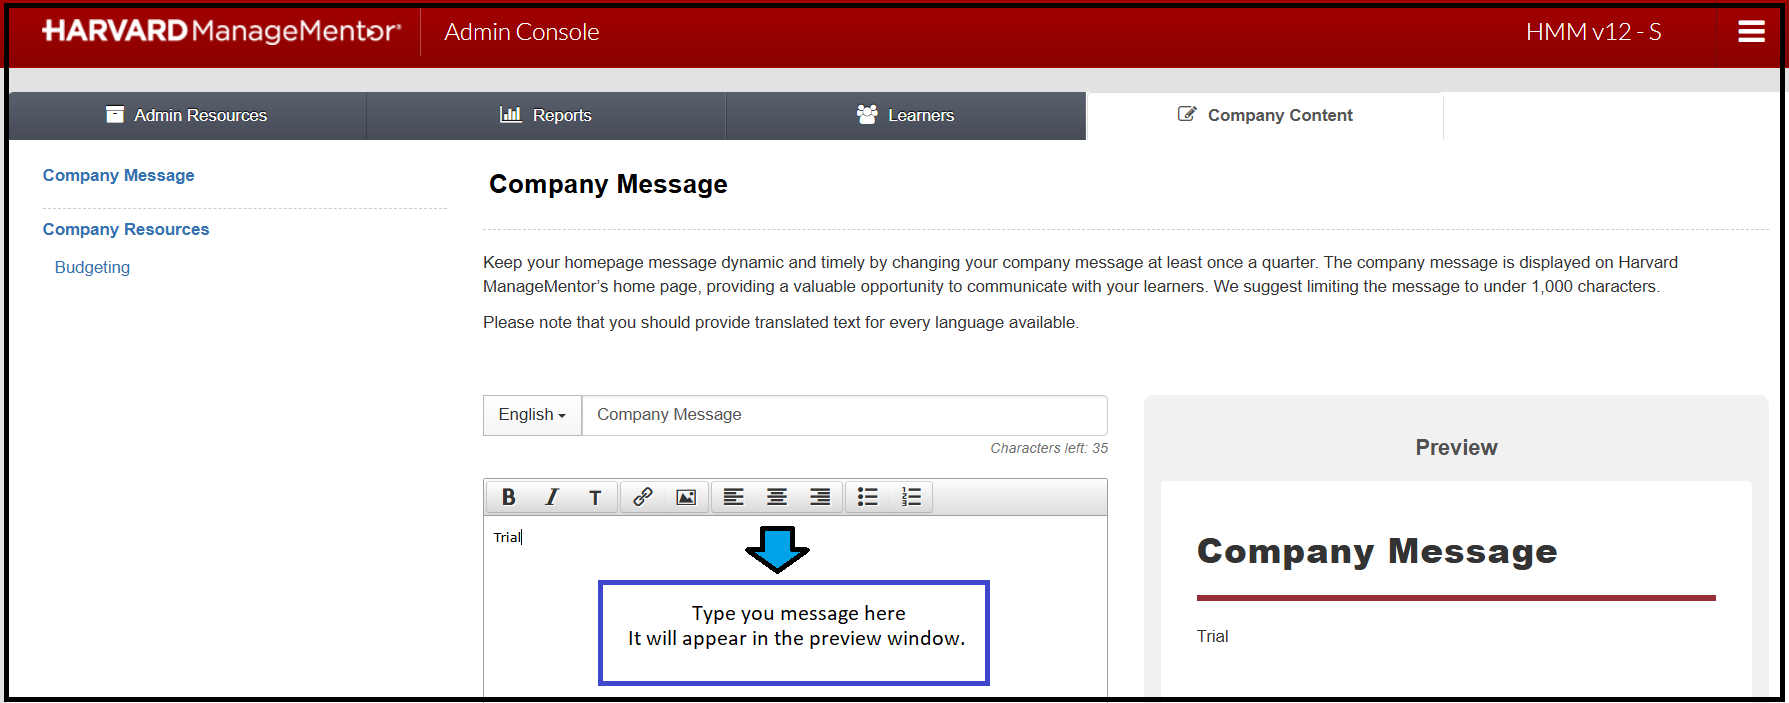Center align text in editor

point(777,497)
